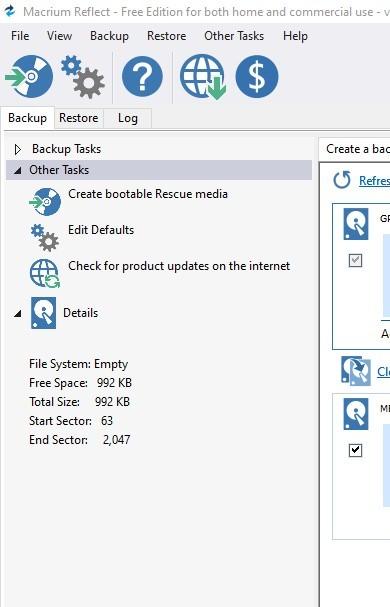
Task: Click the blue question mark help icon
Action: coord(142,76)
